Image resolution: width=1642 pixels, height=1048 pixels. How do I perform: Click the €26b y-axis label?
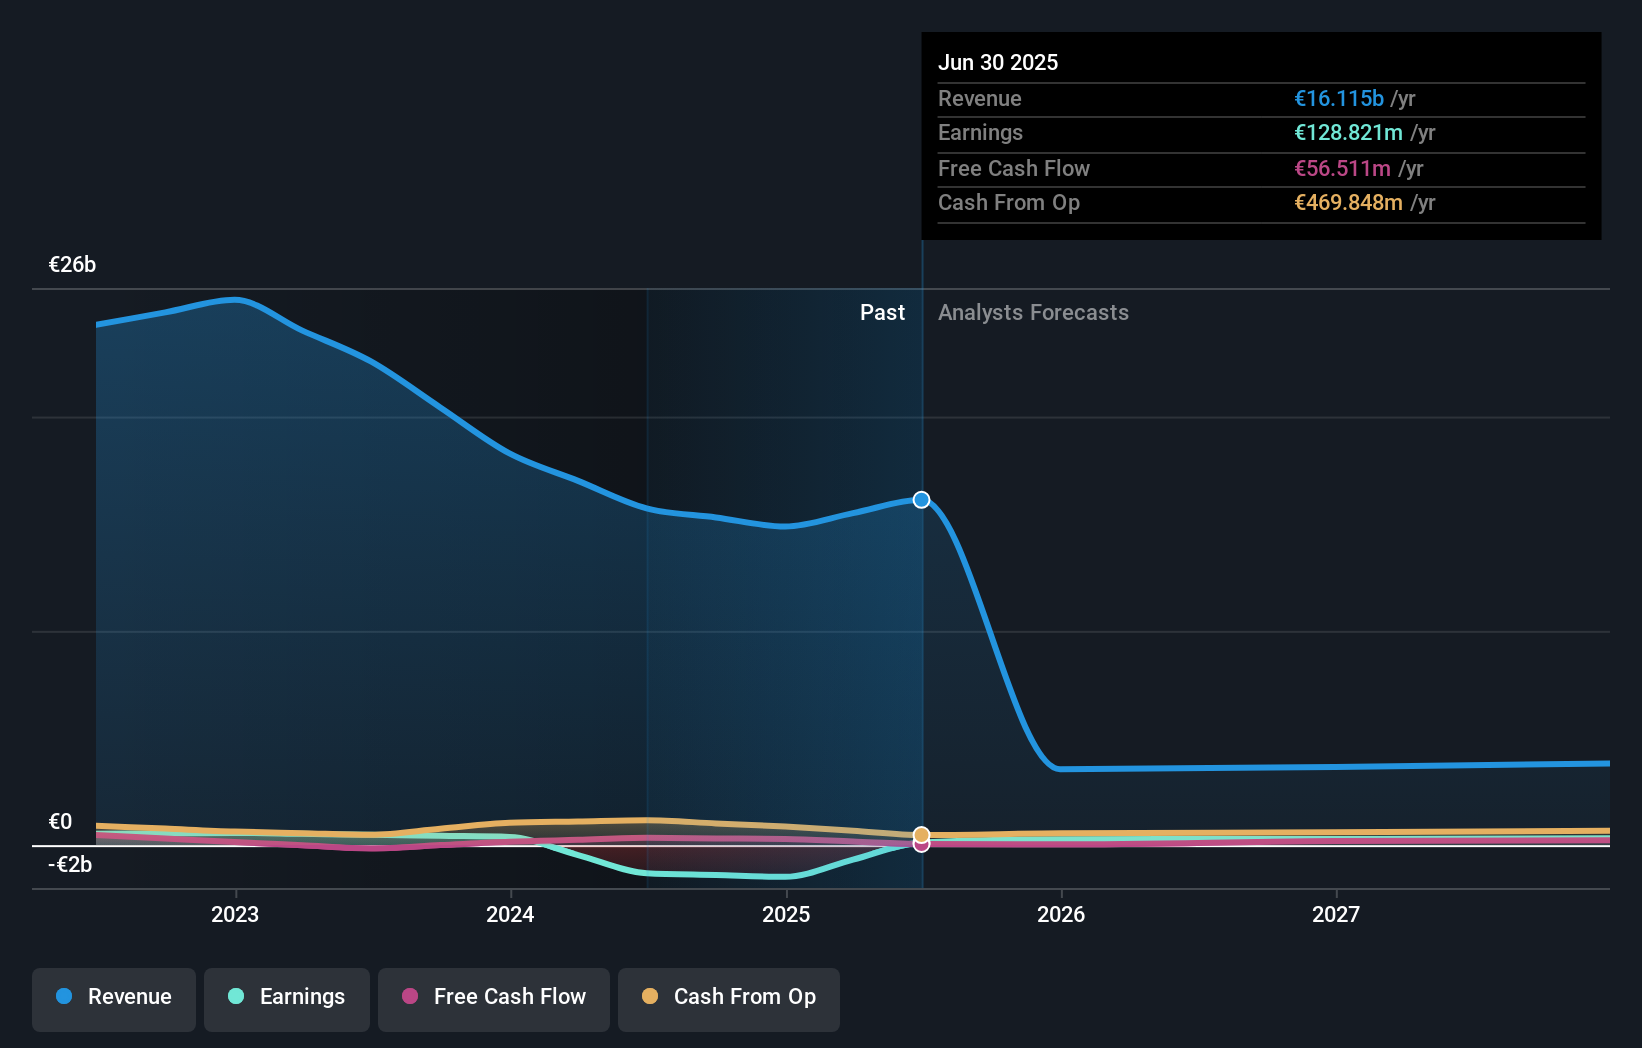click(x=72, y=265)
